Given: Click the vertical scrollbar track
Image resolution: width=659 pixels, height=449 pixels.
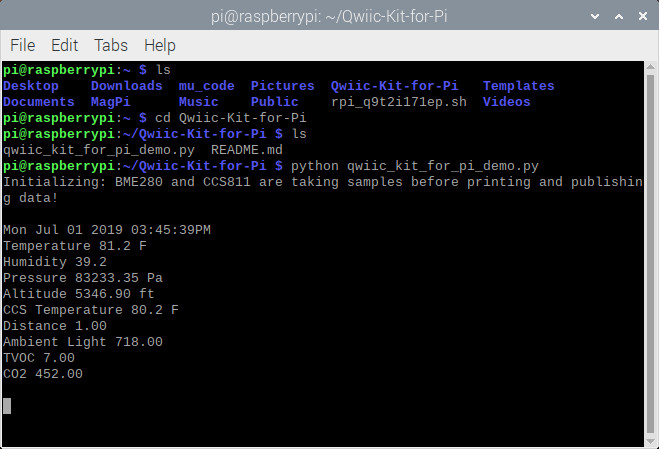Looking at the screenshot, I should 651,254.
